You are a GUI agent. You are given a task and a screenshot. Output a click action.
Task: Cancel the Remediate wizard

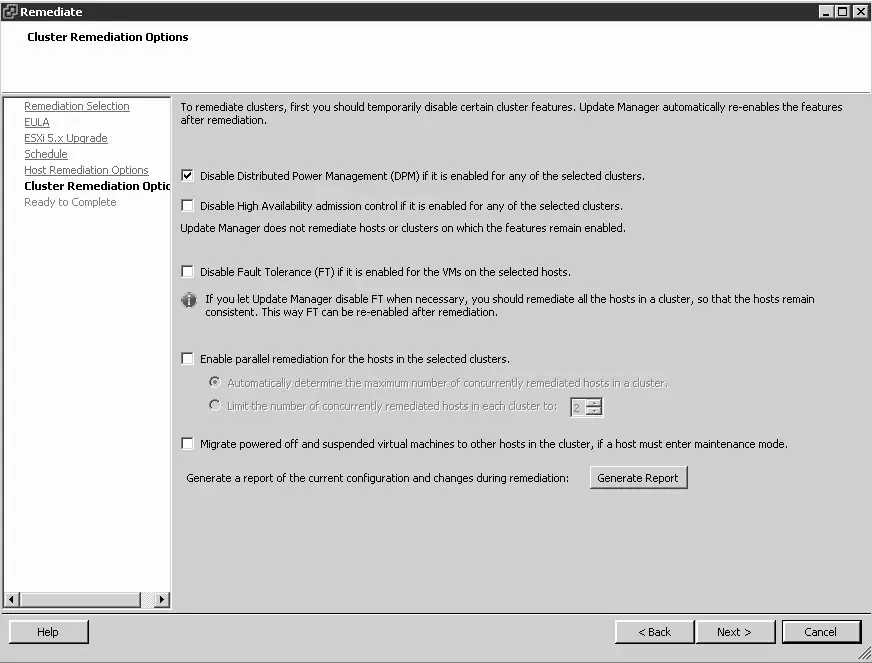(x=821, y=632)
